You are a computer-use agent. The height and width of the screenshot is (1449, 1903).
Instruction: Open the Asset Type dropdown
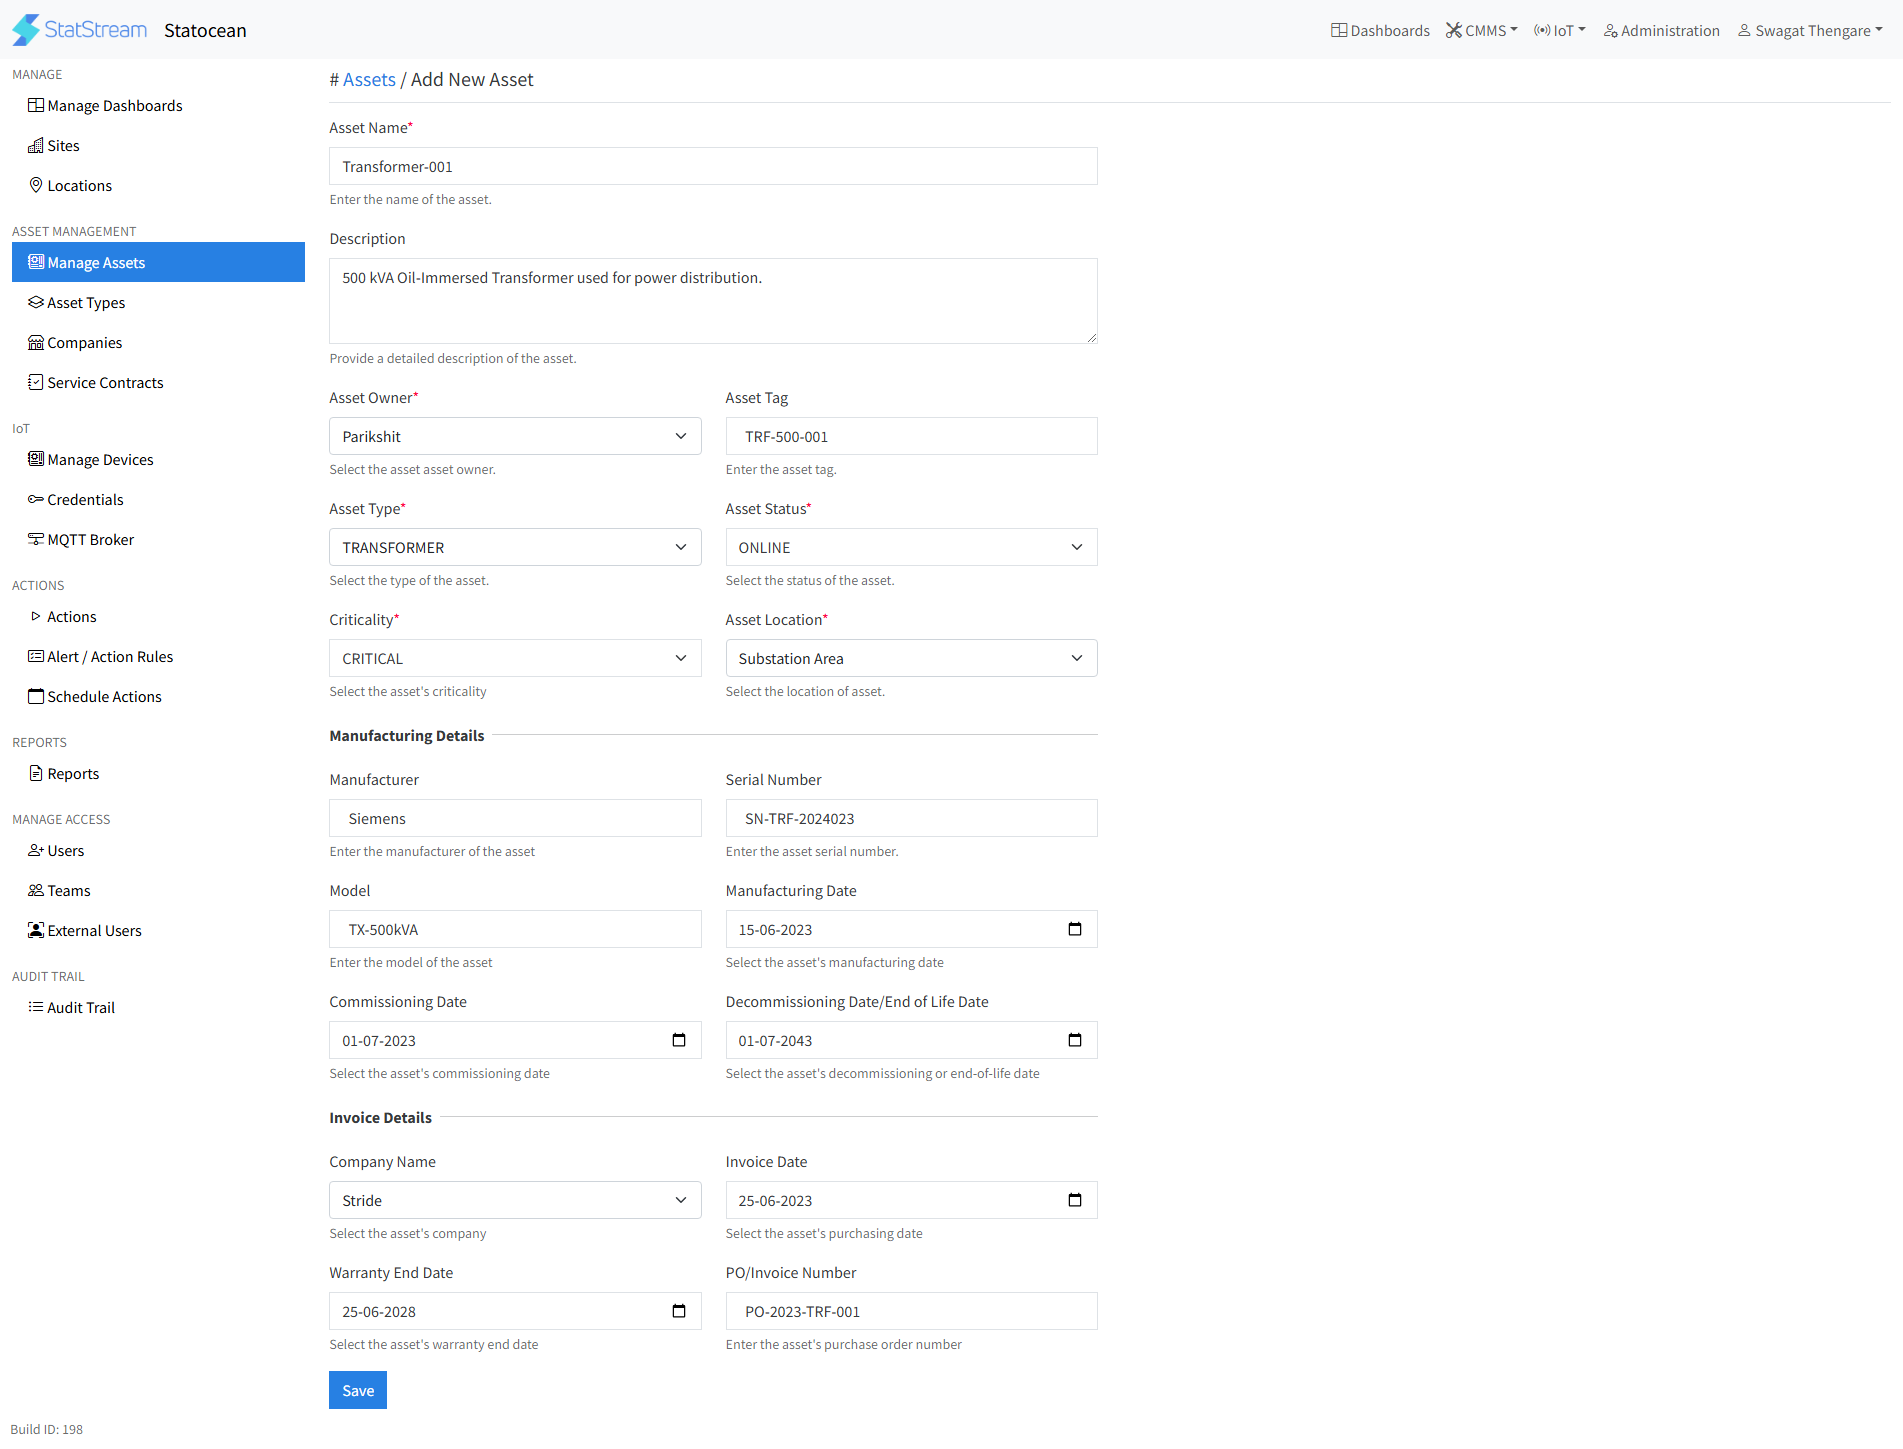(x=515, y=547)
